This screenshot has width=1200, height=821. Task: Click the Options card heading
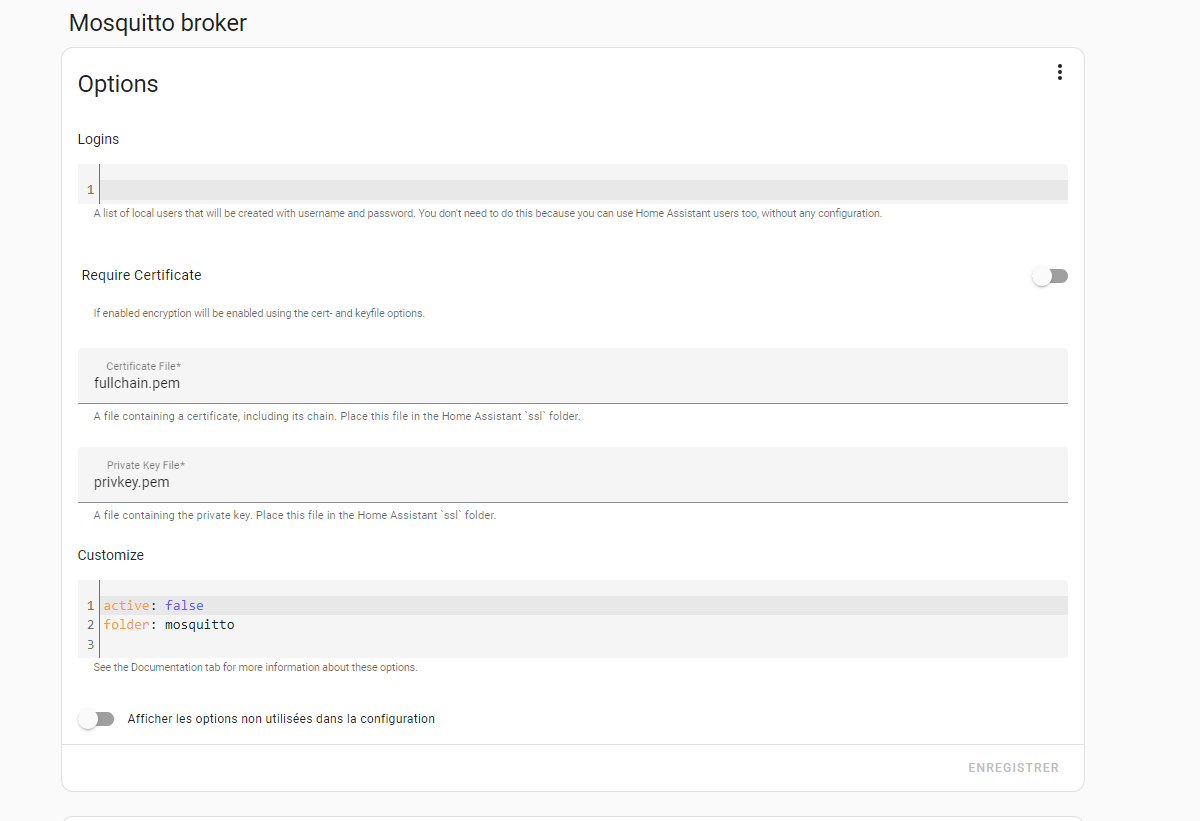[118, 84]
